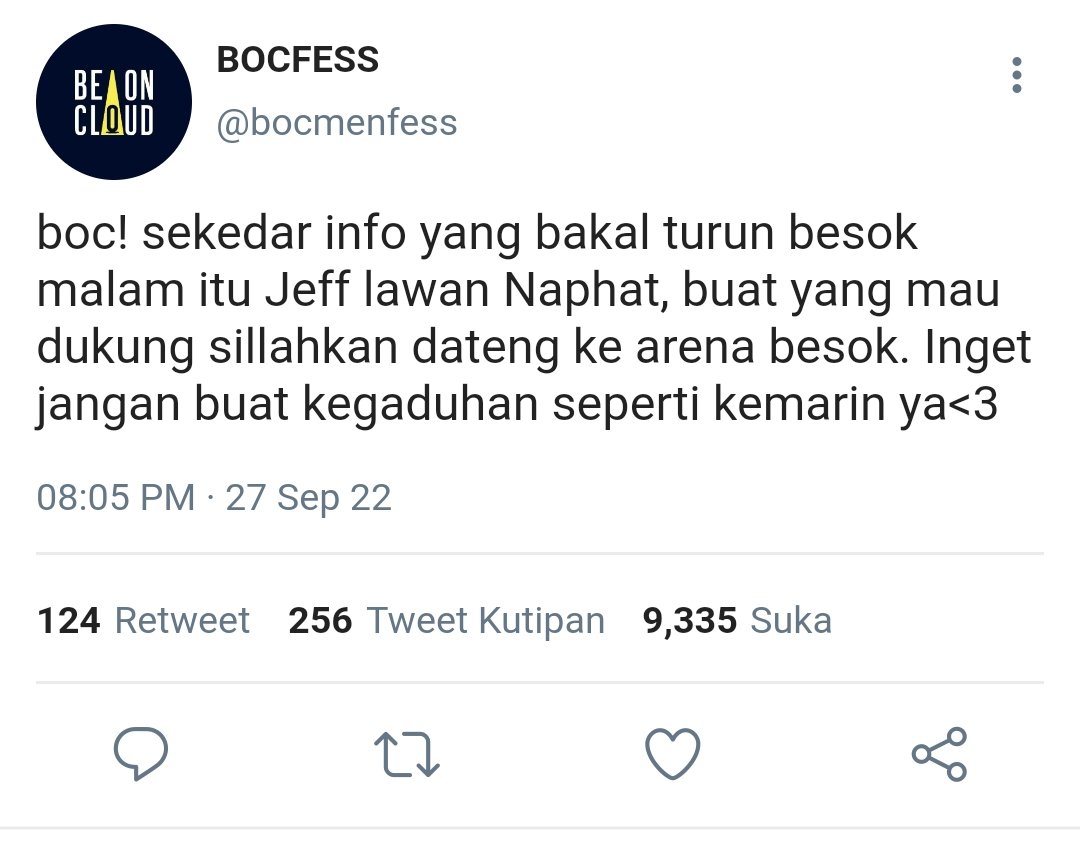1080x846 pixels.
Task: Select the number 256 quote count
Action: pyautogui.click(x=320, y=620)
